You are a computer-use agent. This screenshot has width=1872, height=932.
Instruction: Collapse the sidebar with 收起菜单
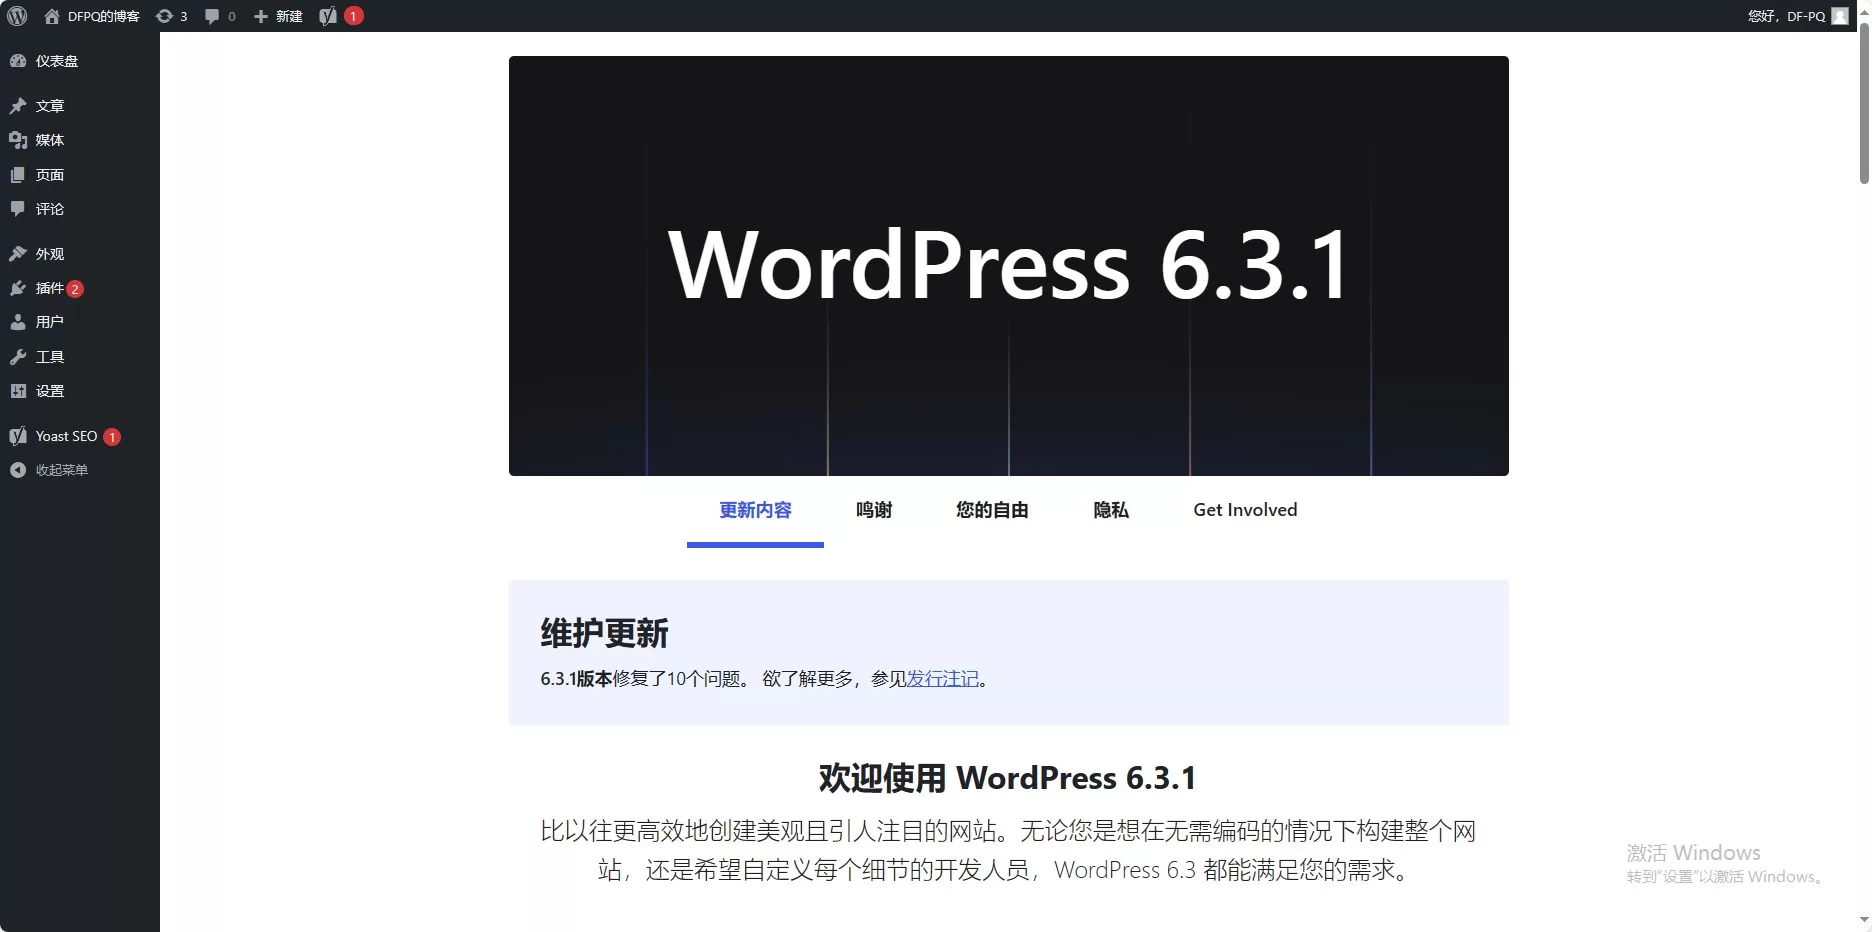pyautogui.click(x=61, y=470)
